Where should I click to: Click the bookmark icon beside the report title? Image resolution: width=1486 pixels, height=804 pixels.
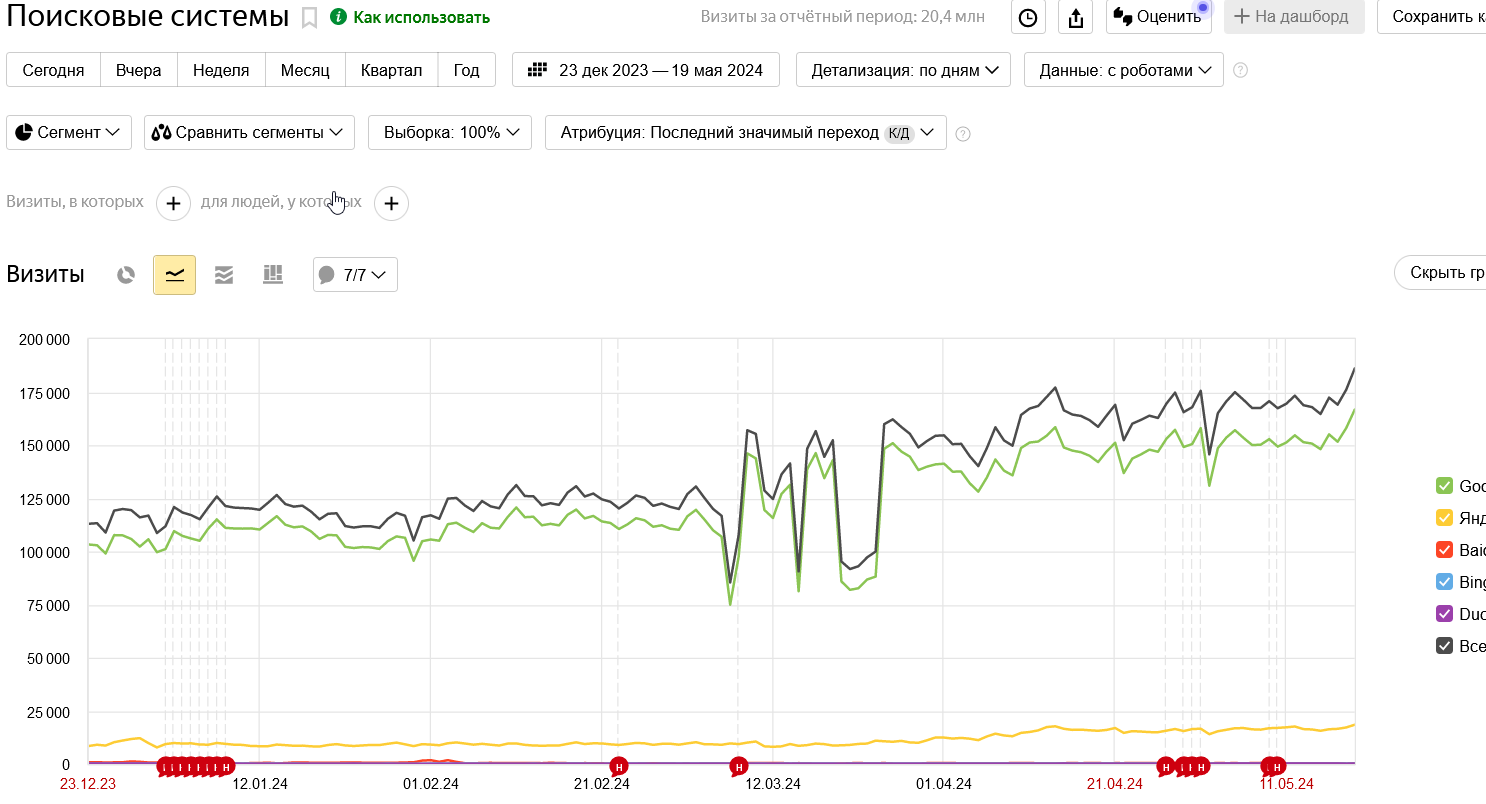tap(310, 18)
